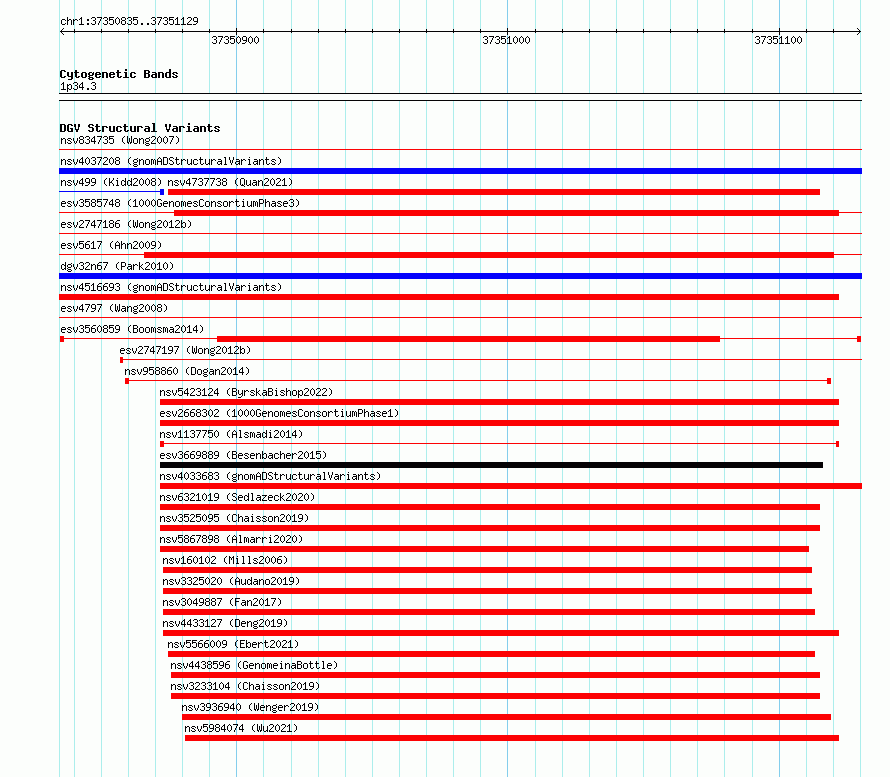Select esv5617 (Ahn2009) label

pyautogui.click(x=111, y=245)
